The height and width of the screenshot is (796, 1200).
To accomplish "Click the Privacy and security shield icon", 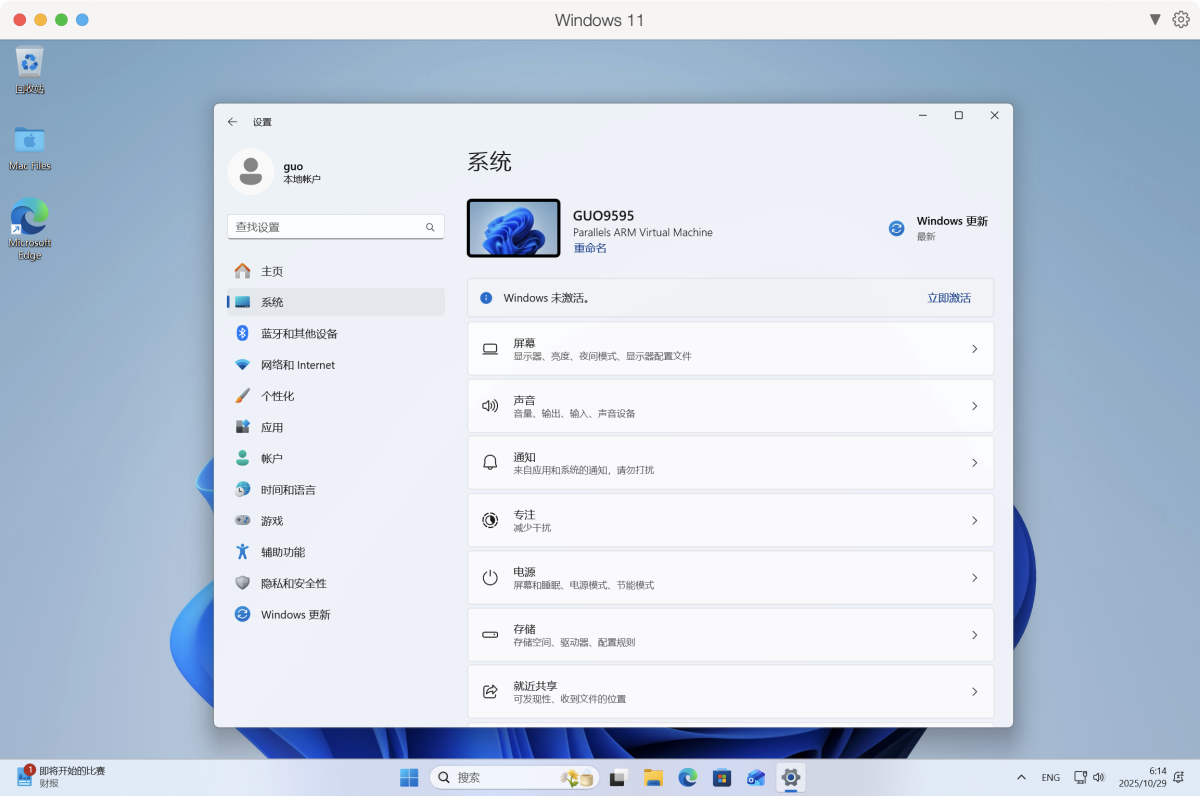I will click(x=242, y=583).
